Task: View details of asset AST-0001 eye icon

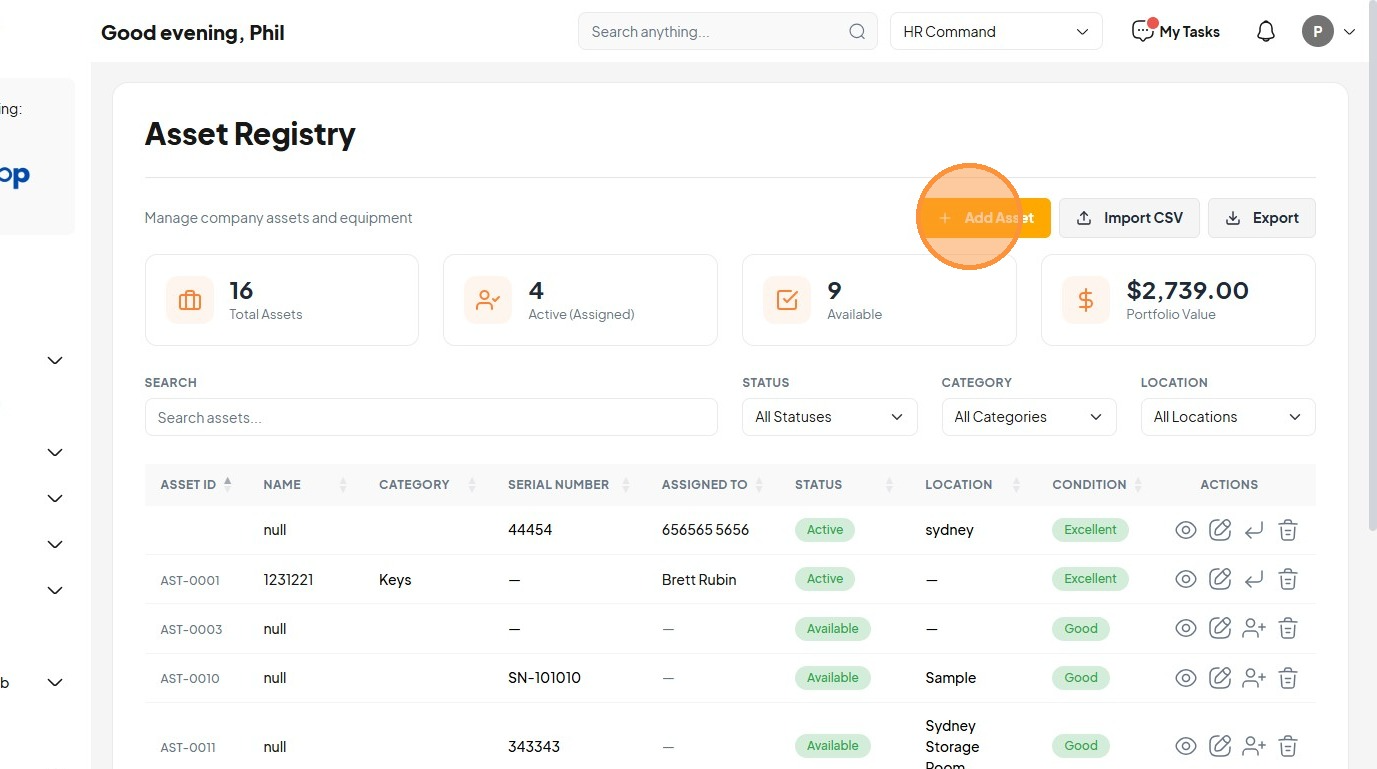Action: pyautogui.click(x=1186, y=579)
